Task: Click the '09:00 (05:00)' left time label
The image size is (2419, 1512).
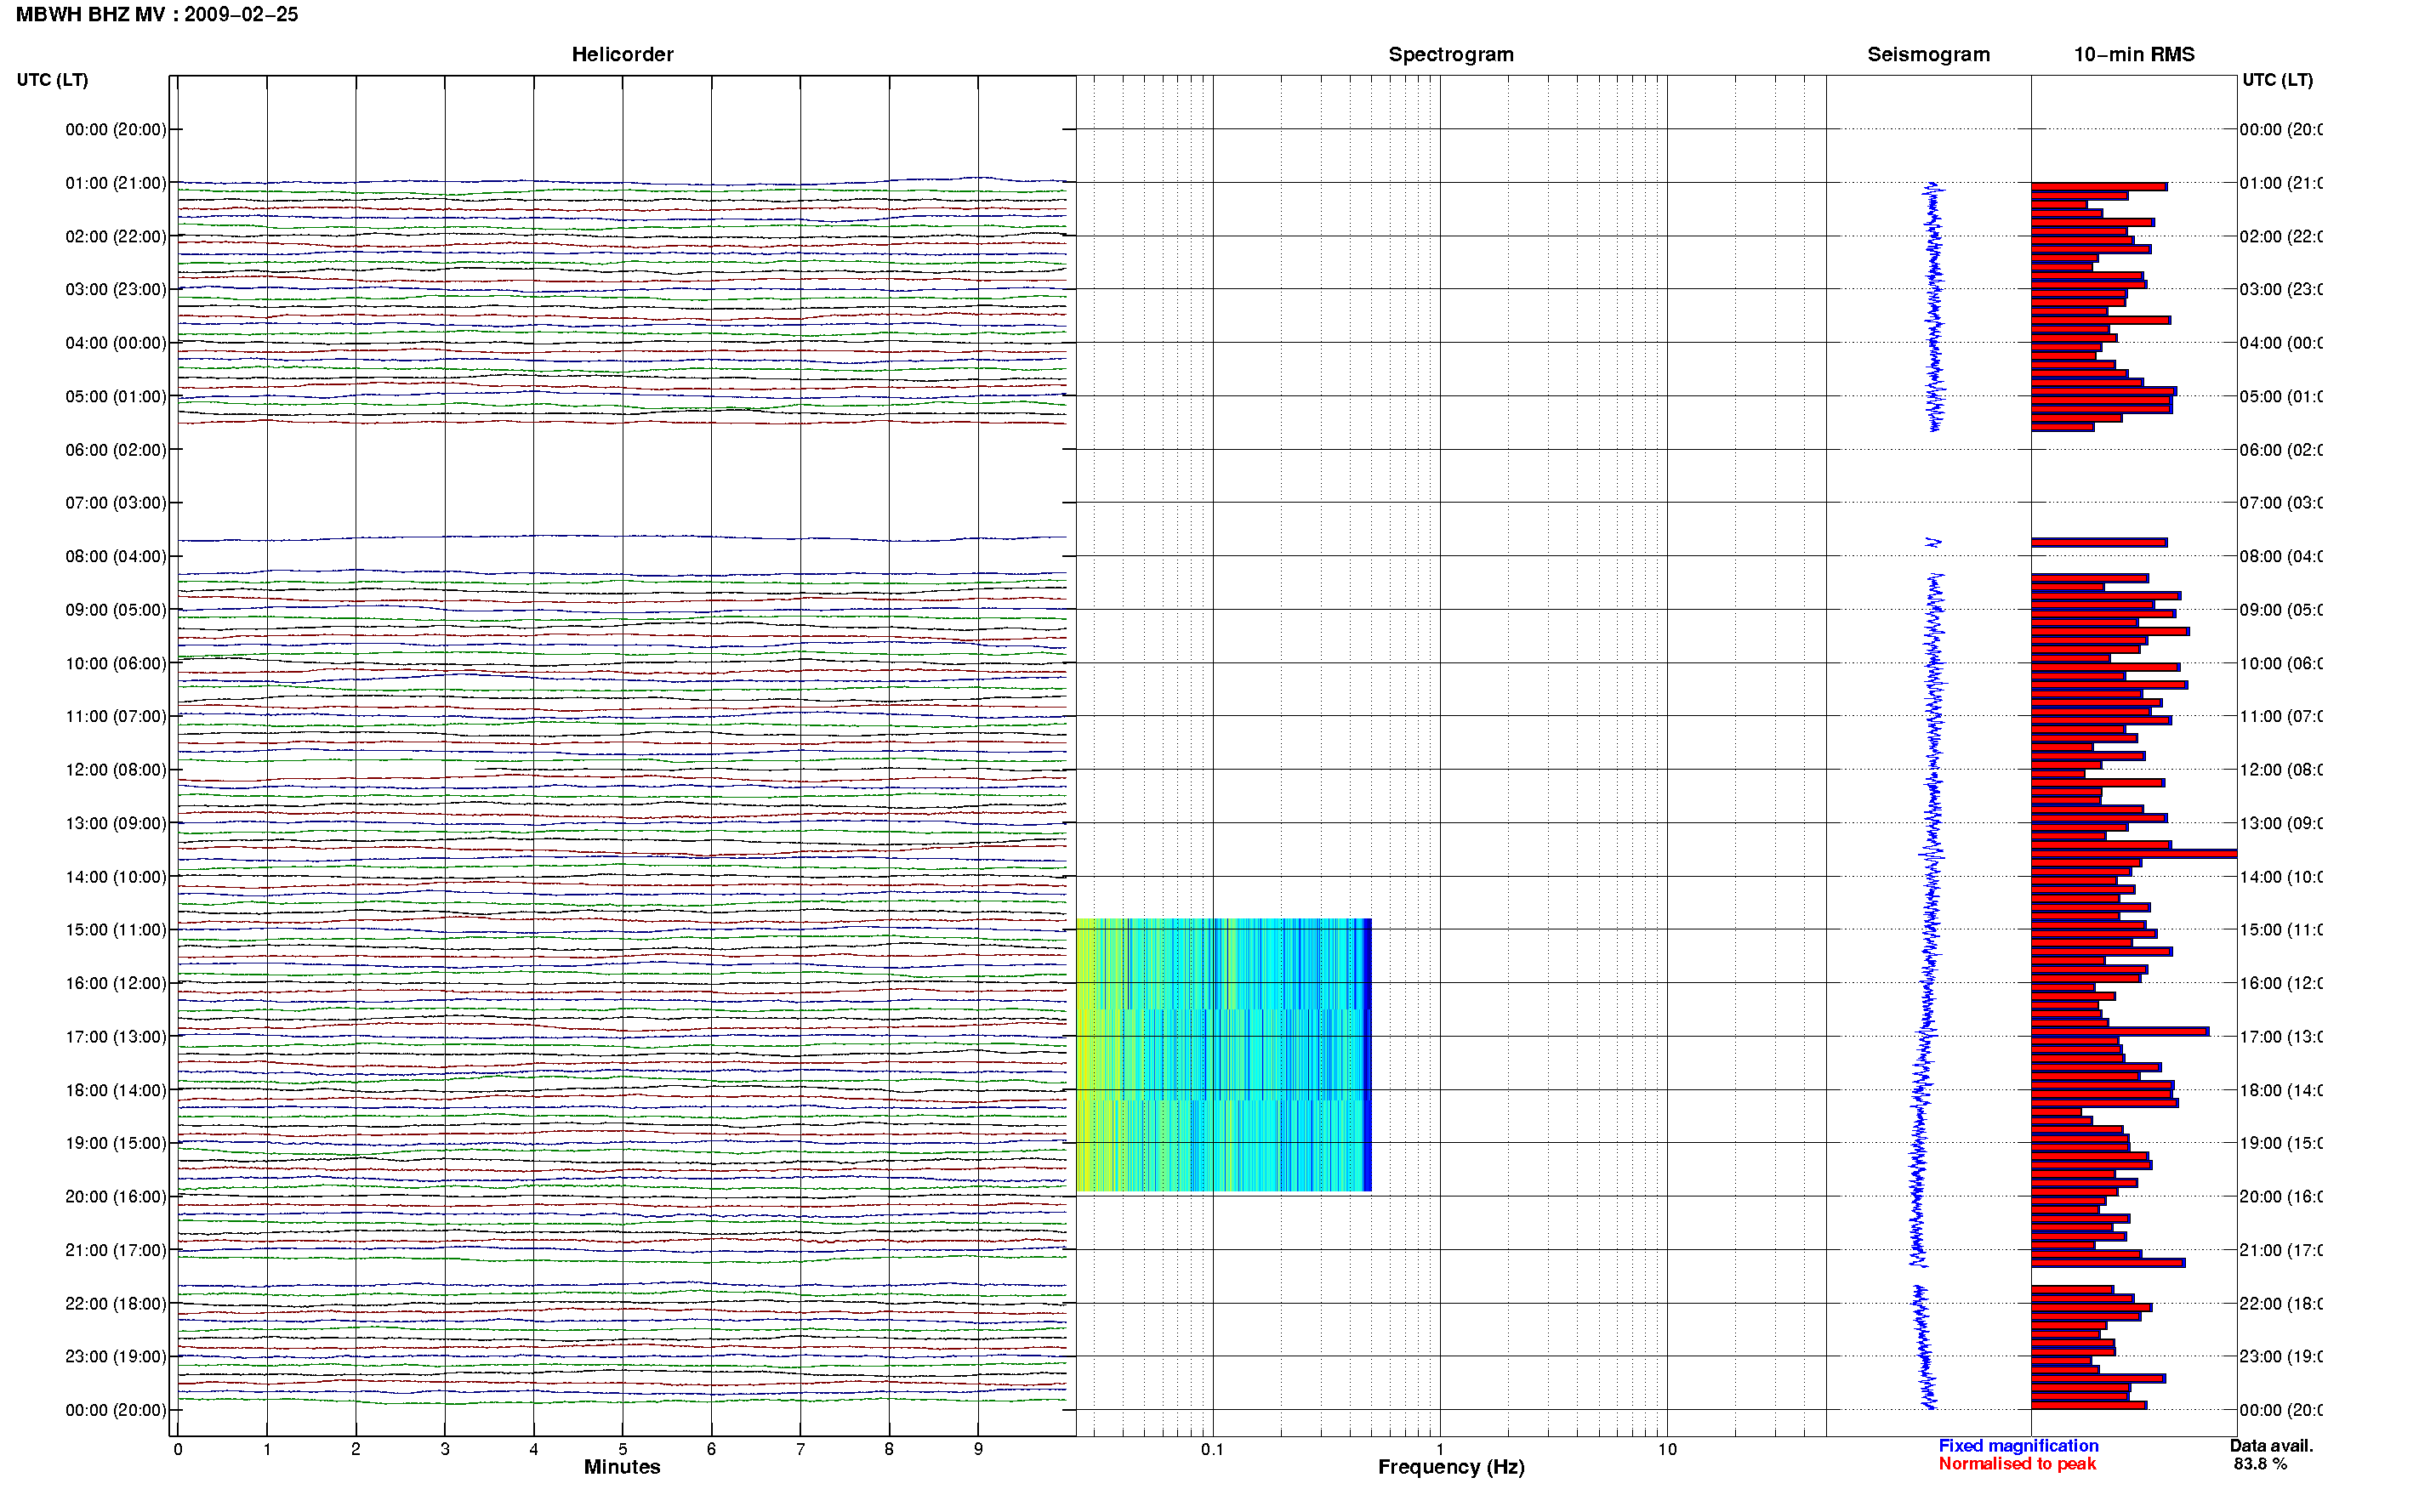Action: [116, 610]
